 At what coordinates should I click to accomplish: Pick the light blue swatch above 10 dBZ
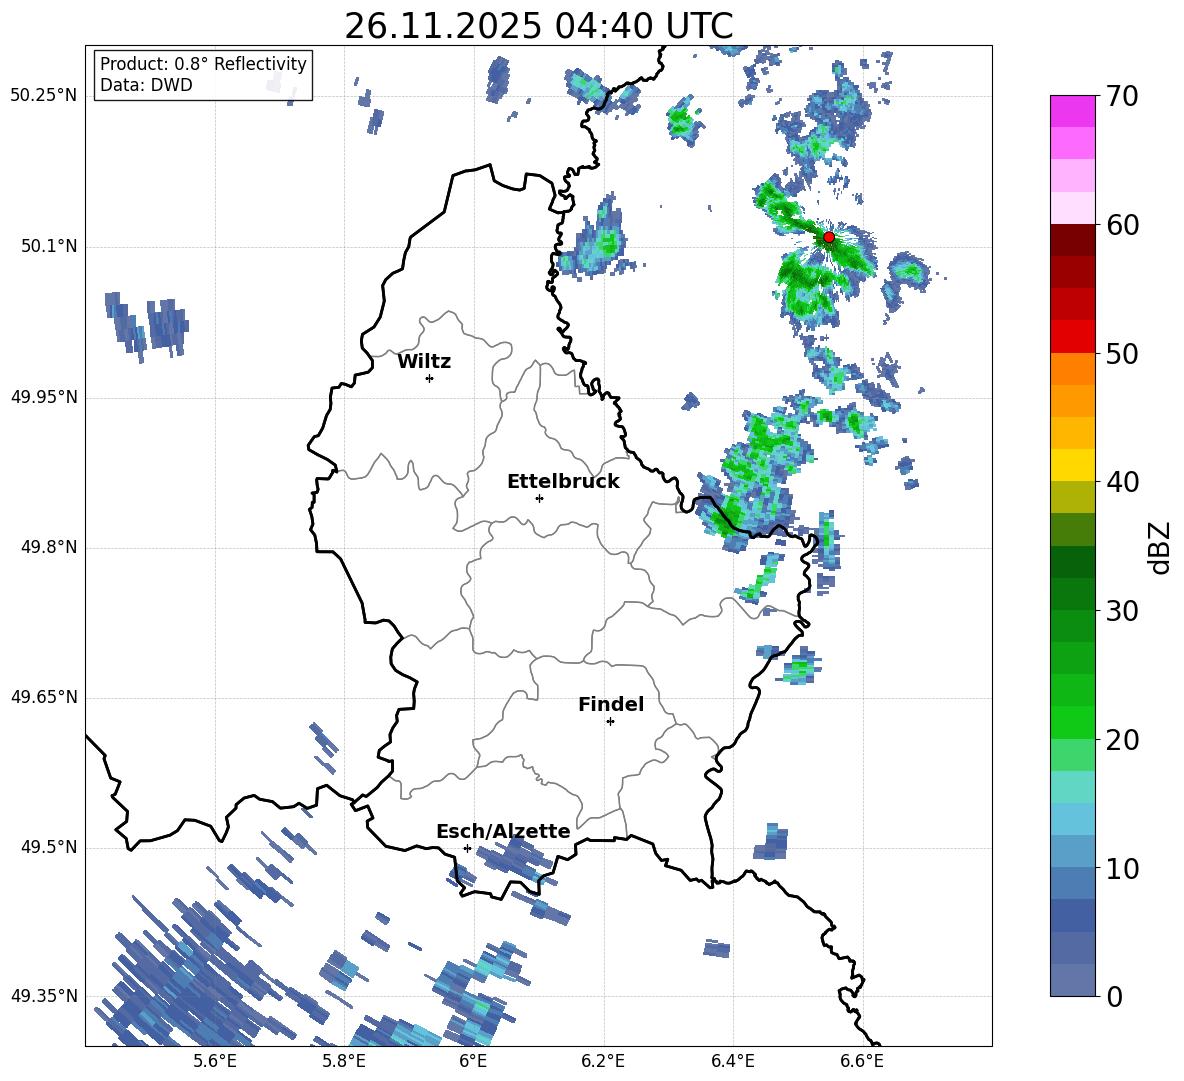coord(1072,851)
